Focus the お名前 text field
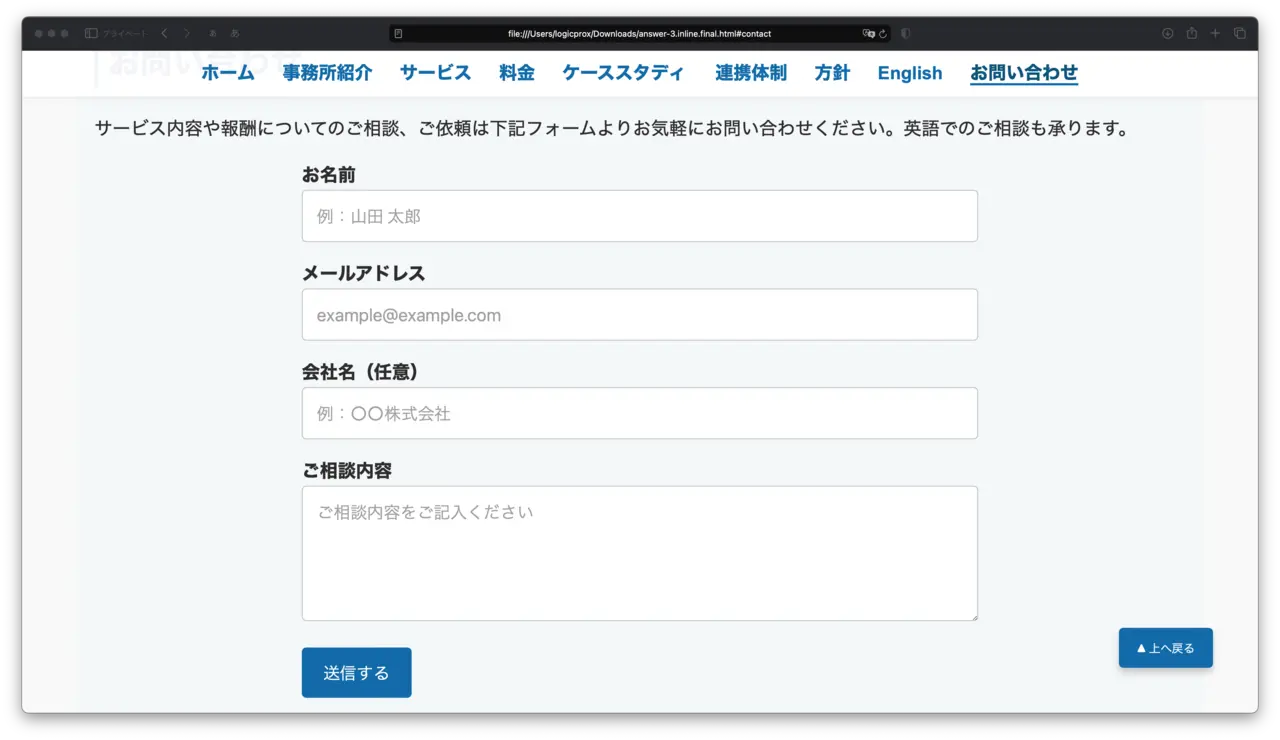The height and width of the screenshot is (740, 1280). [x=639, y=216]
